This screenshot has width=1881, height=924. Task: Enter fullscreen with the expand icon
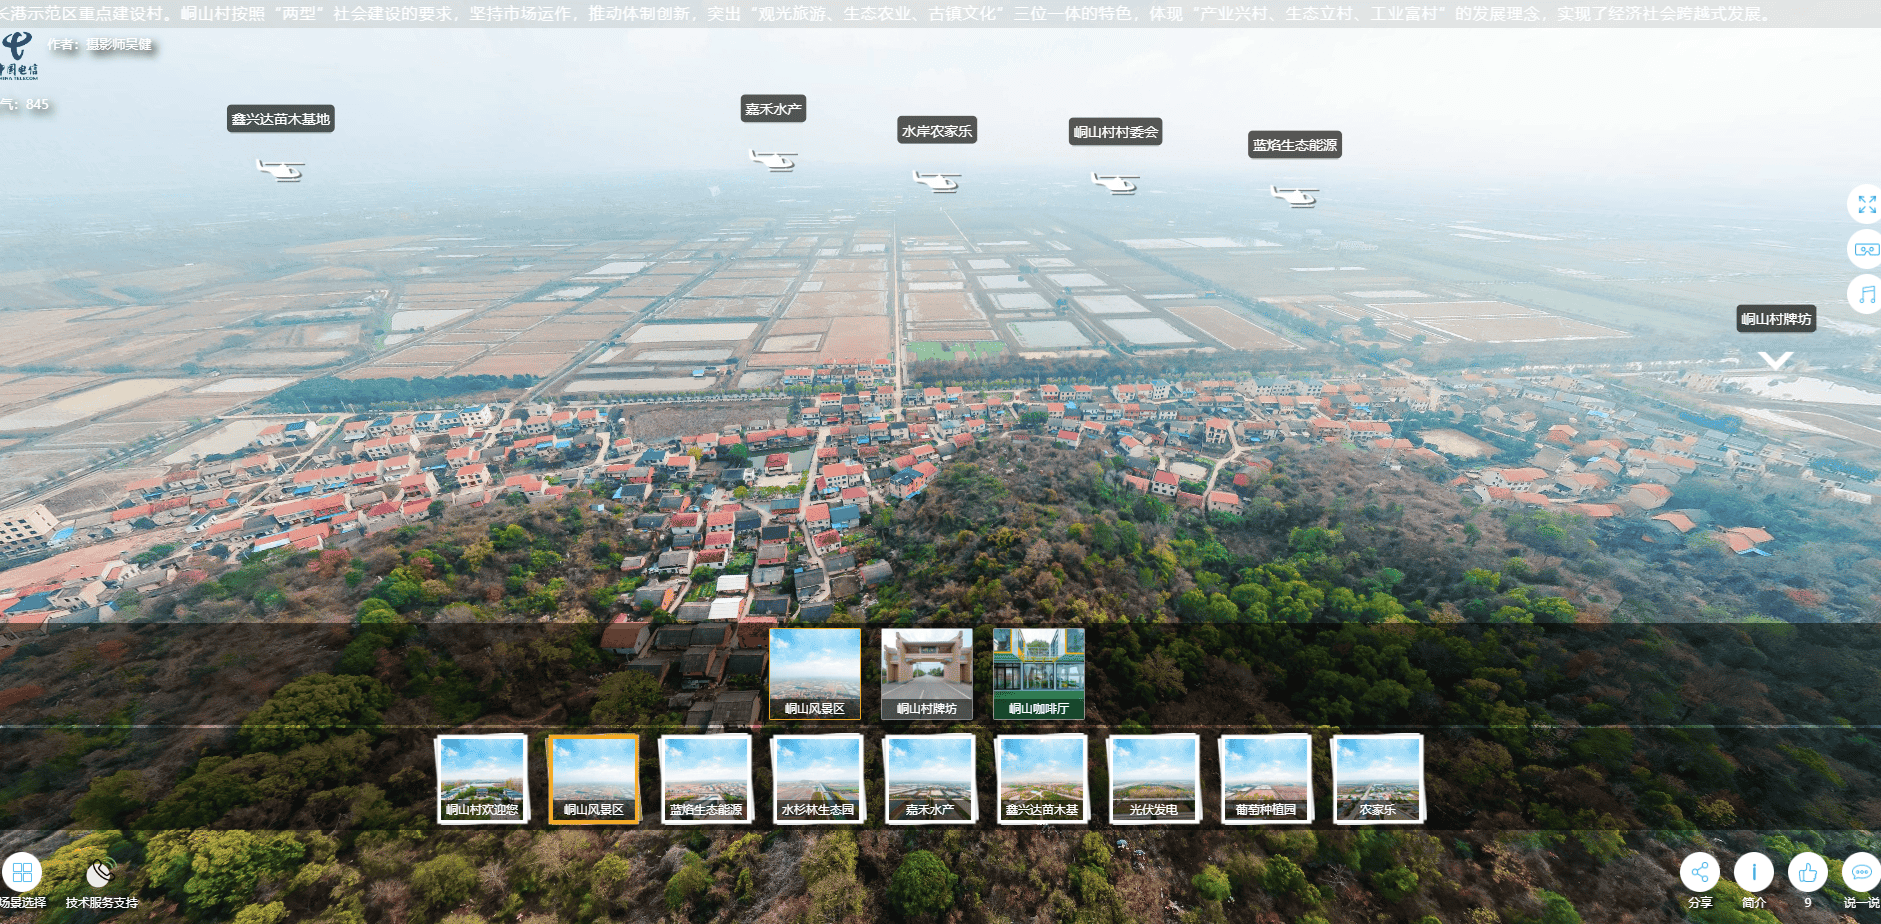[1866, 205]
